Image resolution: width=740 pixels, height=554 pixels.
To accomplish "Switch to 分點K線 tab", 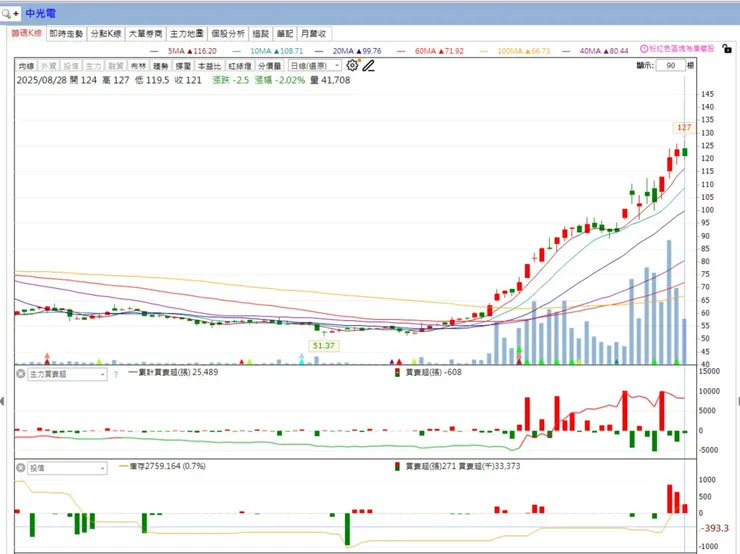I will pyautogui.click(x=106, y=34).
